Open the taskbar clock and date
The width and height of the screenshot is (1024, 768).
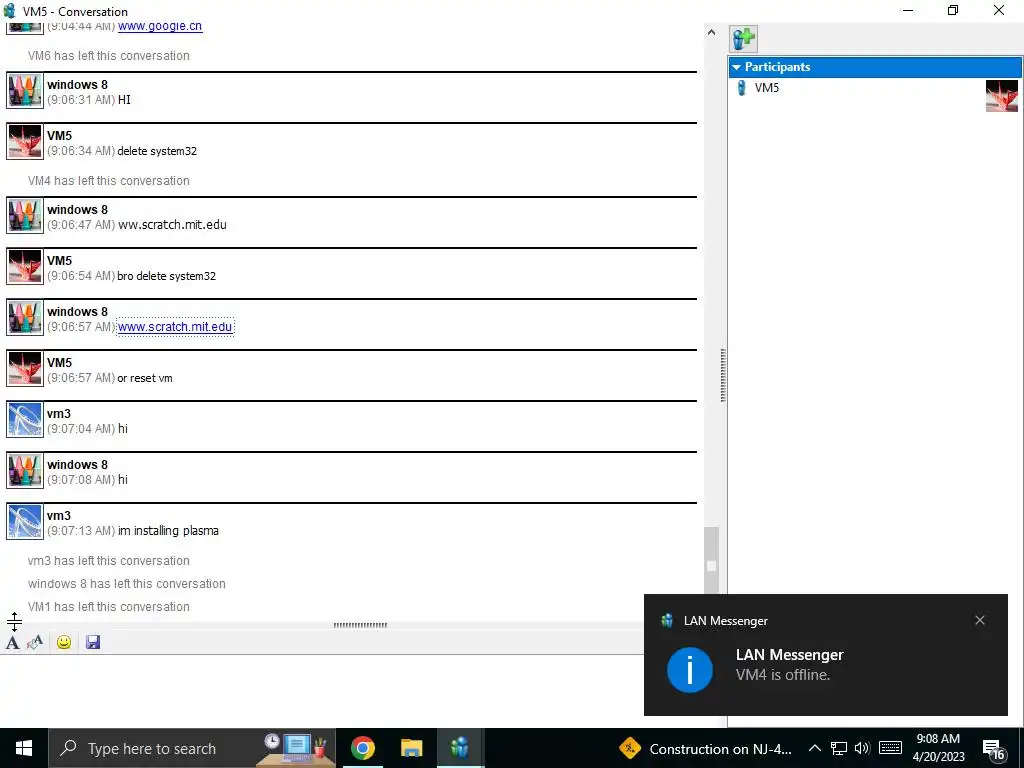click(x=938, y=748)
